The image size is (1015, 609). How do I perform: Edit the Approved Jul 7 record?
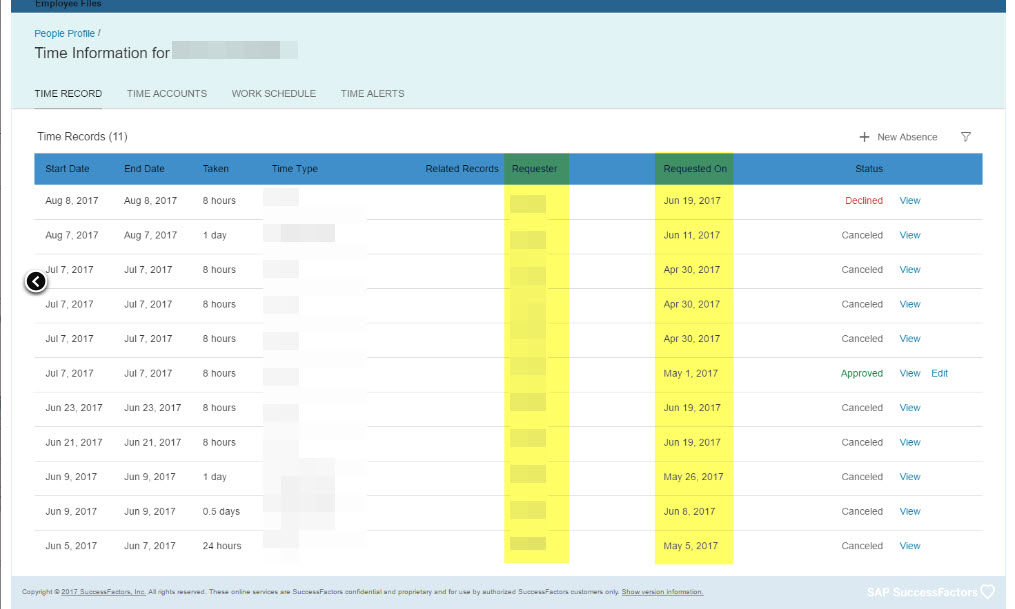pos(939,373)
